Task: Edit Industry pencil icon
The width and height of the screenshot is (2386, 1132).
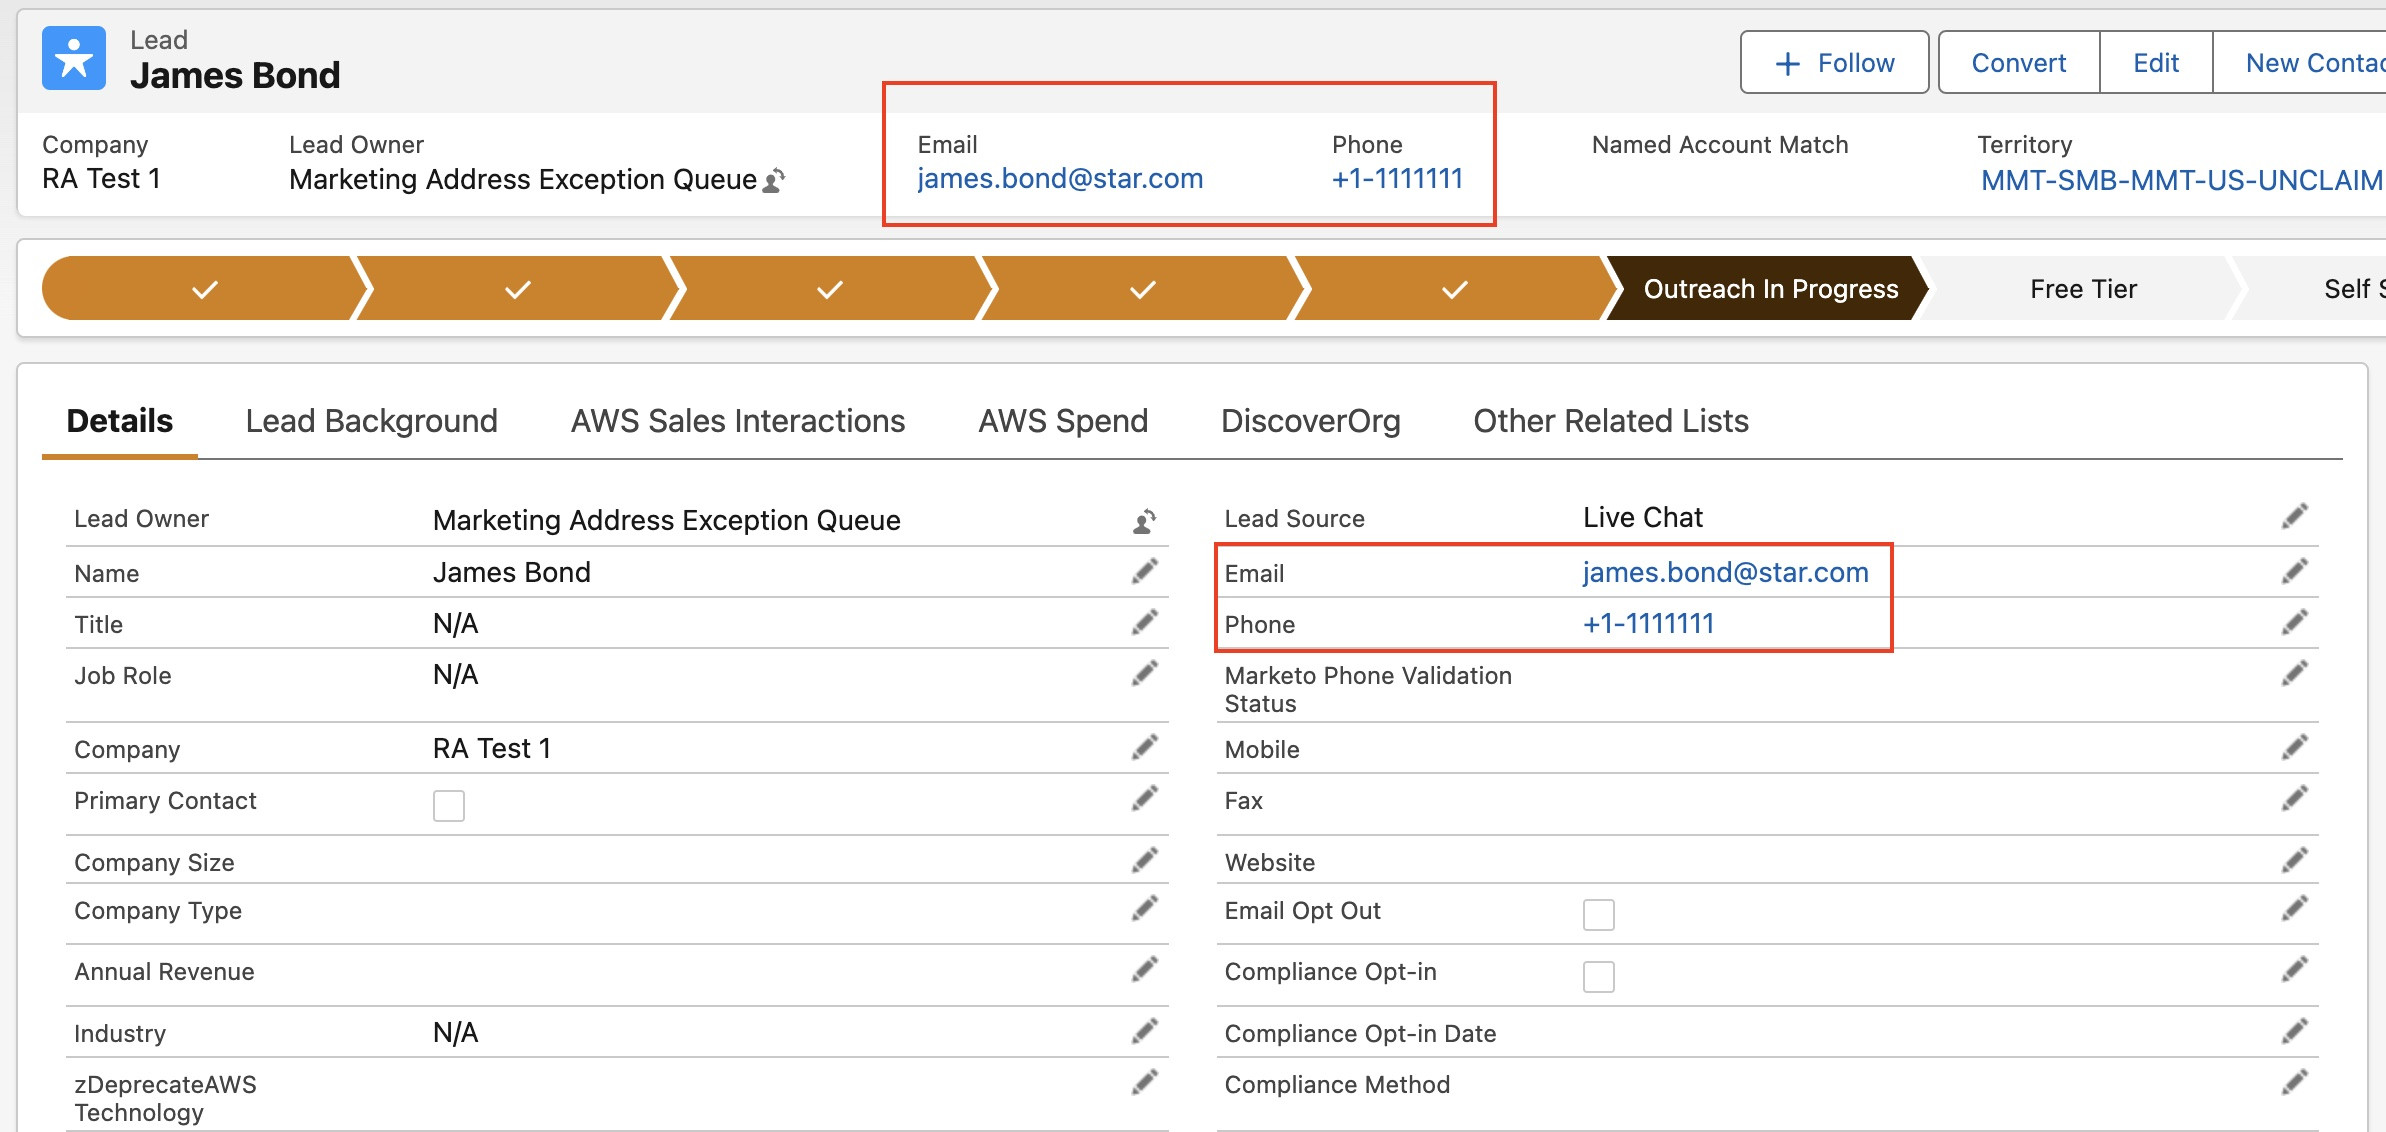Action: click(x=1145, y=1031)
